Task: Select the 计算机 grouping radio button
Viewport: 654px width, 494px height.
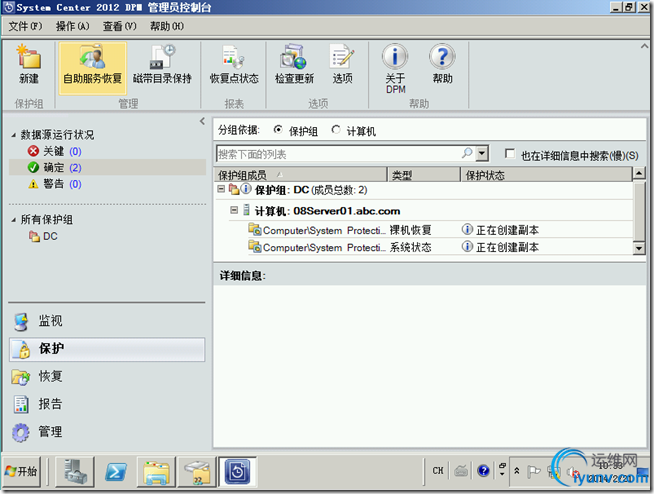Action: pos(336,130)
